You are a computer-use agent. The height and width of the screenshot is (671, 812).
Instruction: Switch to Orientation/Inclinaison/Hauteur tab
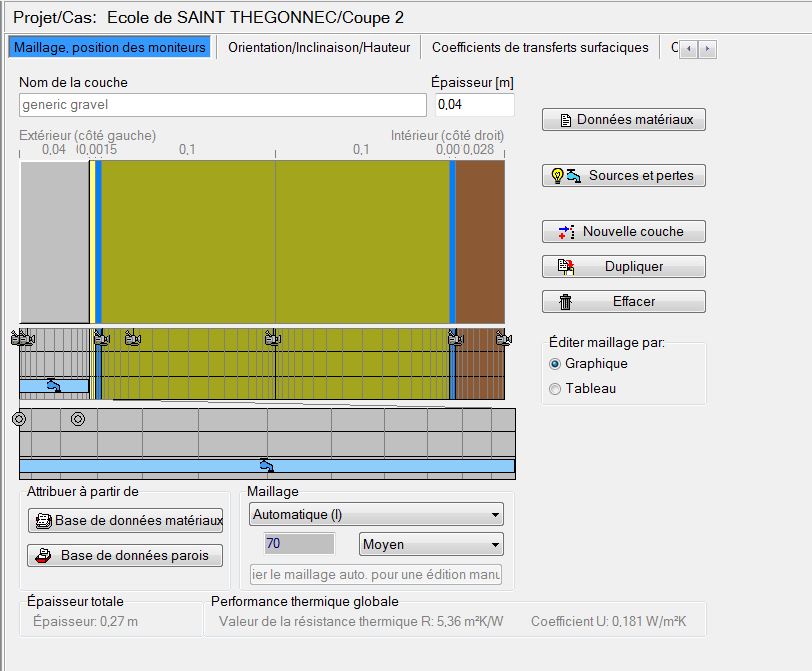point(319,47)
